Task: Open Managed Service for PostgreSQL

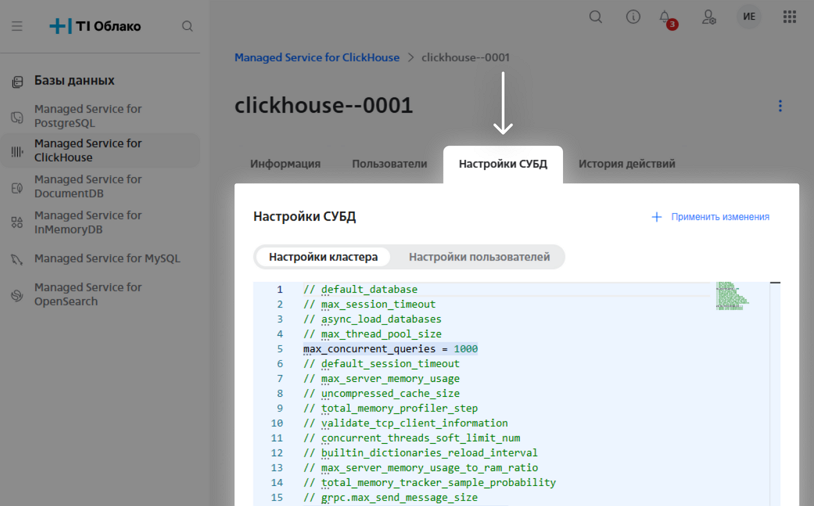Action: (88, 116)
